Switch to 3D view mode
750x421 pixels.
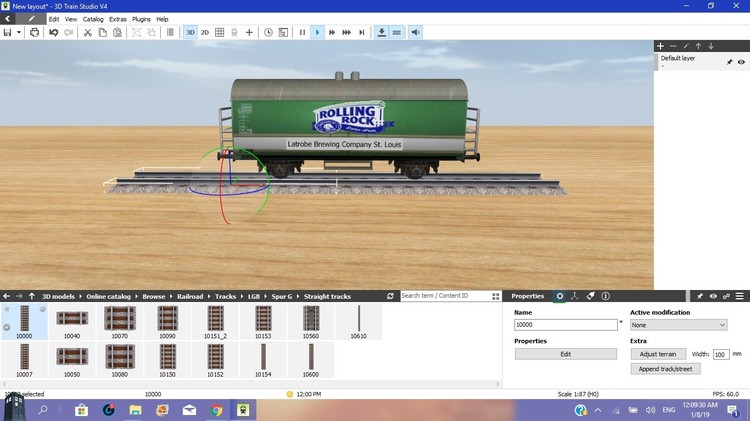point(190,32)
